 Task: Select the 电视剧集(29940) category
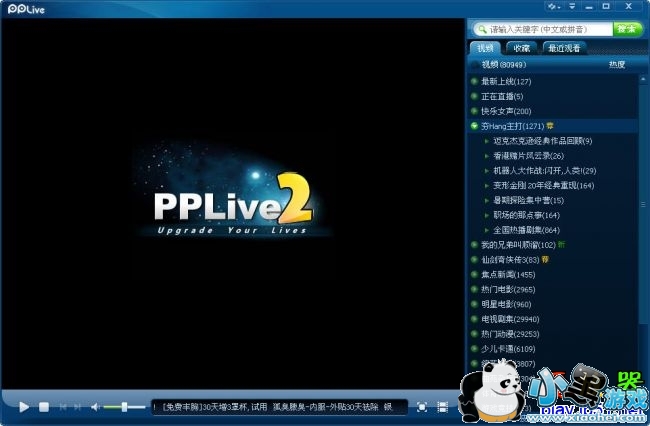pyautogui.click(x=510, y=320)
